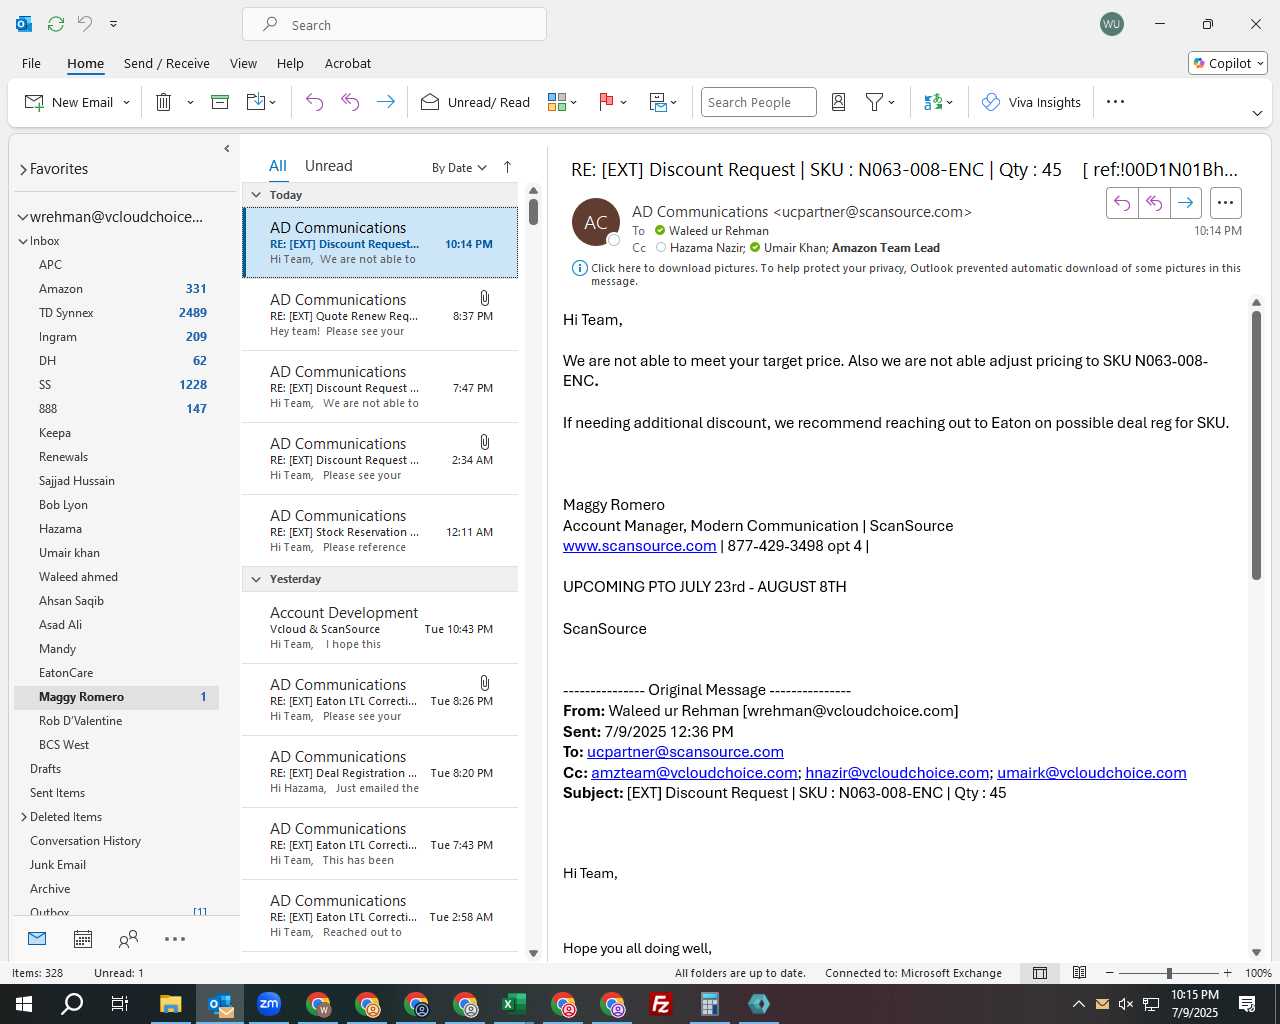Expand the Favorites section
The width and height of the screenshot is (1280, 1024).
coord(23,170)
